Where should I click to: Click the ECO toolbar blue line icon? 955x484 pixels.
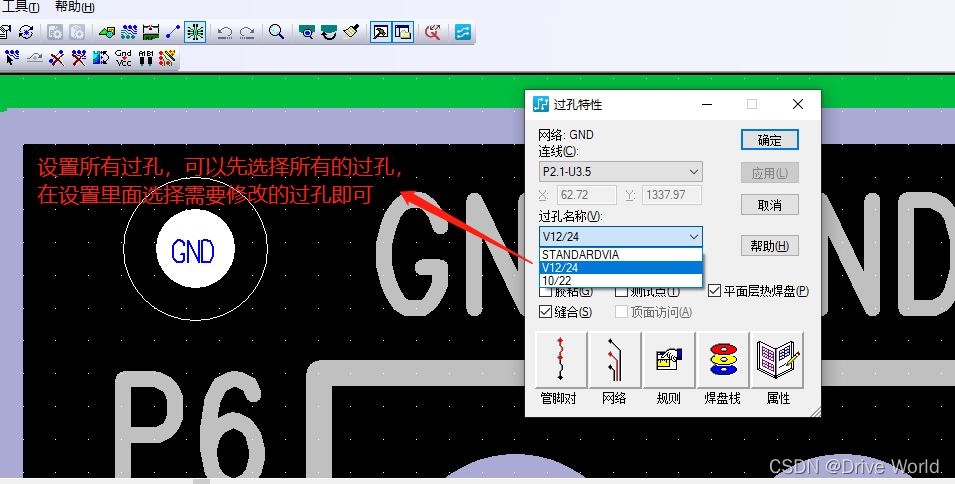173,32
